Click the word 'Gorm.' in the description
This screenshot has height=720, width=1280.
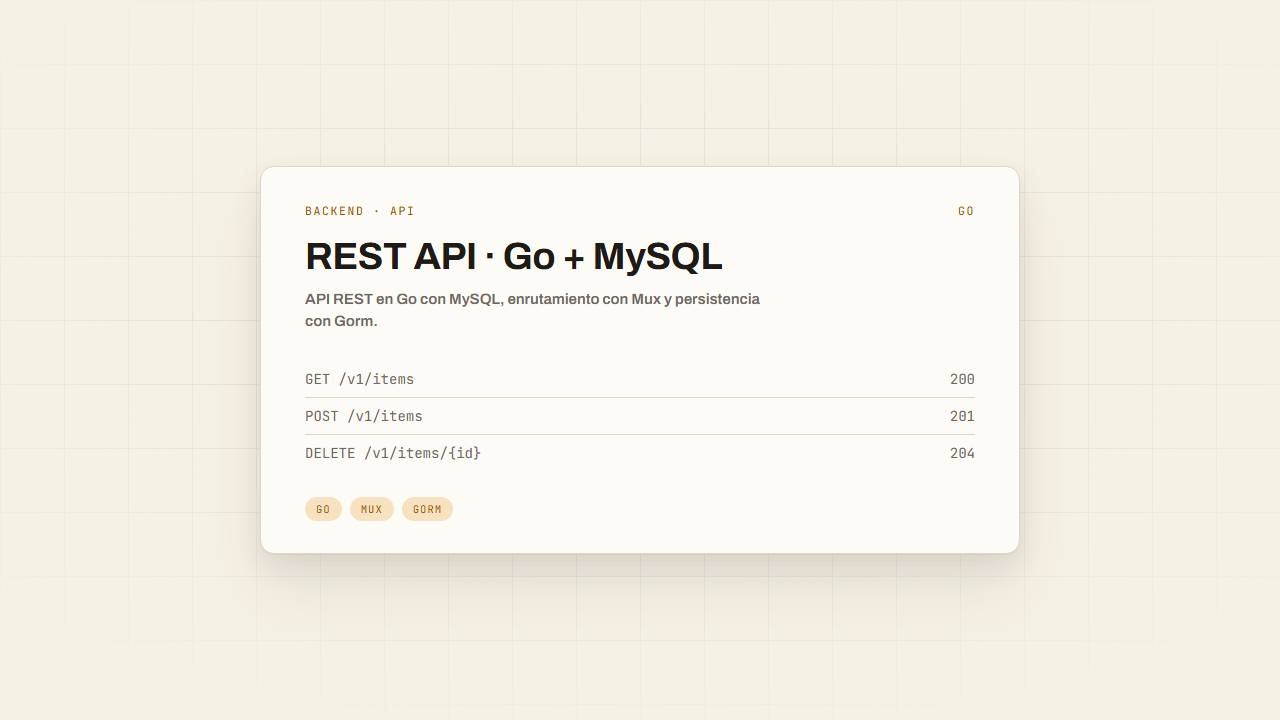click(355, 321)
